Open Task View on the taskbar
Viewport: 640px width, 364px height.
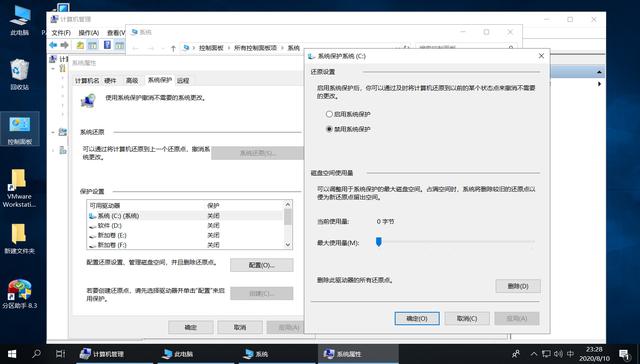click(60, 354)
